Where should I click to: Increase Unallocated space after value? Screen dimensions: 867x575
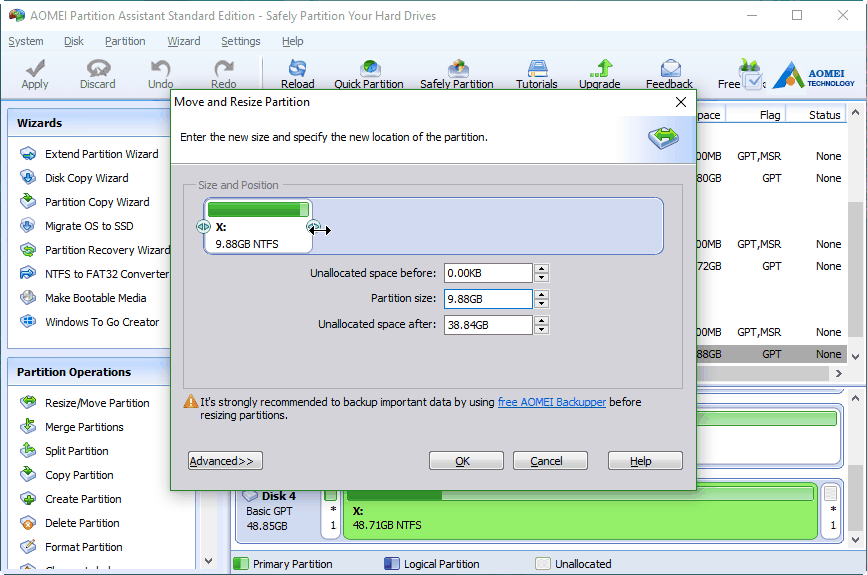[x=542, y=321]
